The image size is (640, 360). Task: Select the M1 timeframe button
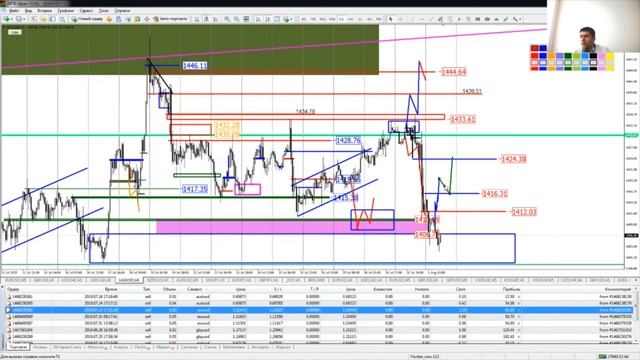point(304,19)
